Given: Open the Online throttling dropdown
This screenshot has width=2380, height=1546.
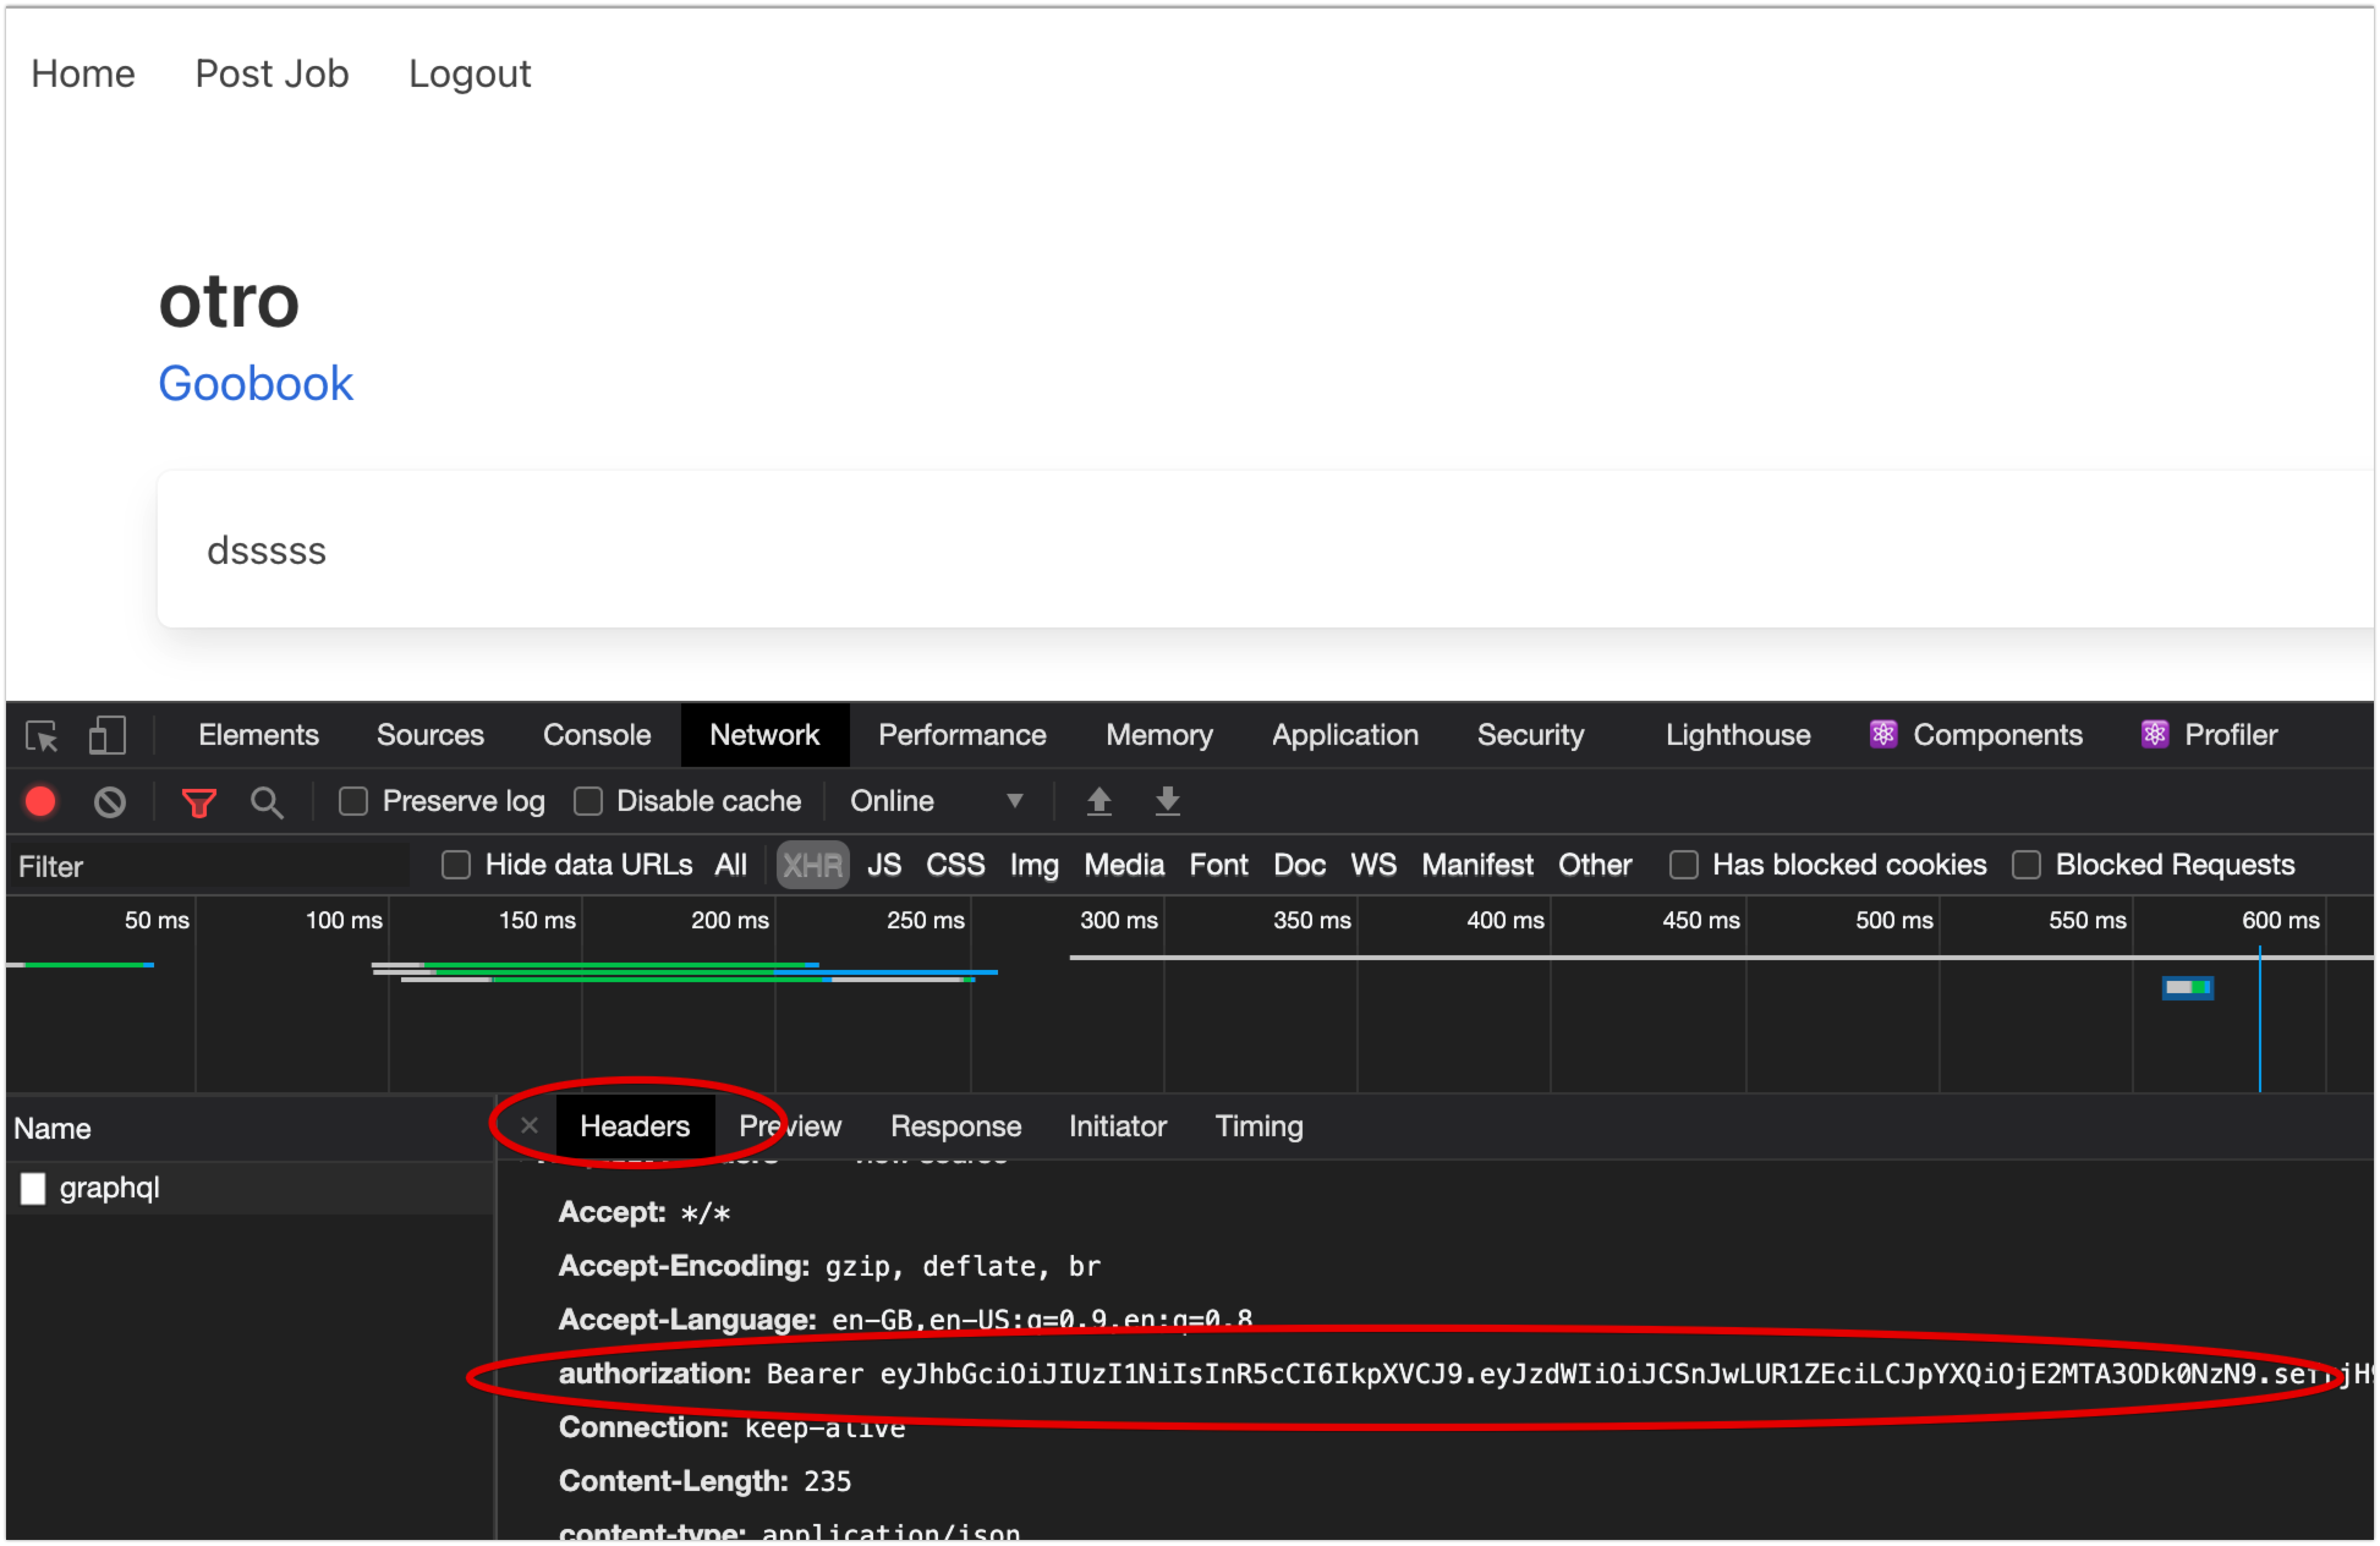Looking at the screenshot, I should 937,802.
